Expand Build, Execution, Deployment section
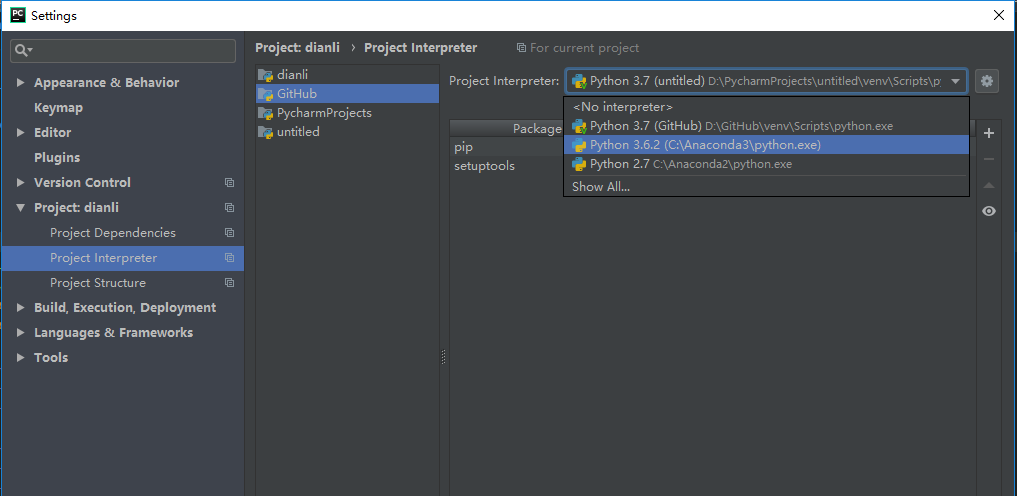The height and width of the screenshot is (496, 1017). (20, 307)
